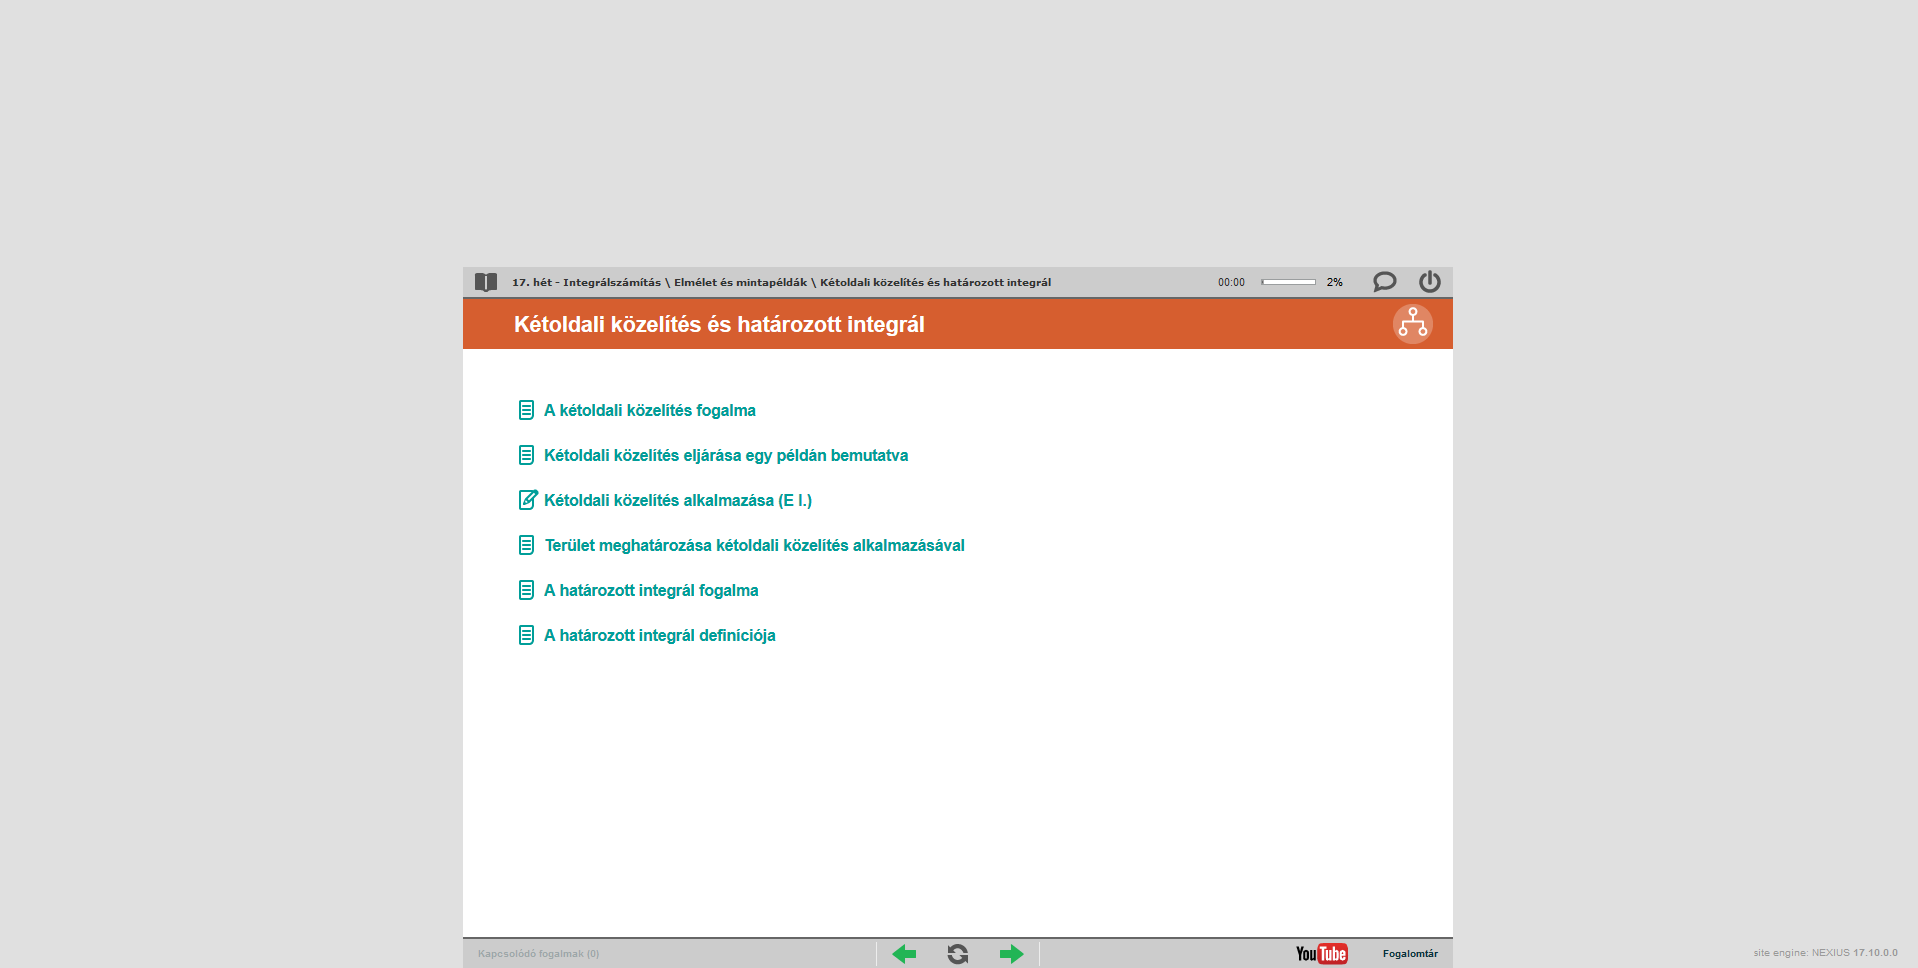Open 'A kétoldali közelítés fogalma' lesson

pyautogui.click(x=649, y=410)
